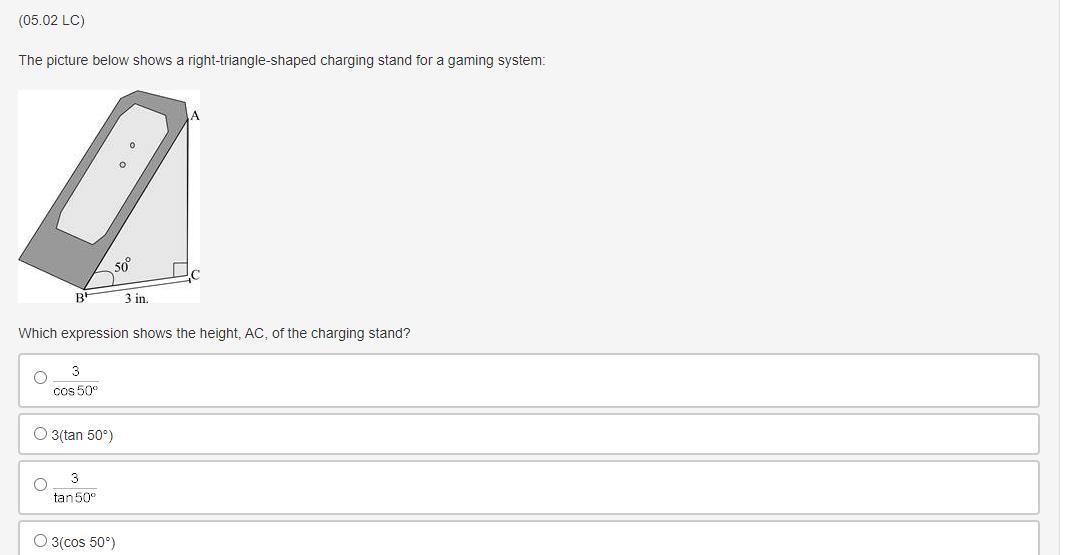Select the 3(tan 50°) radio button
Screen dimensions: 1066x555
[x=41, y=433]
